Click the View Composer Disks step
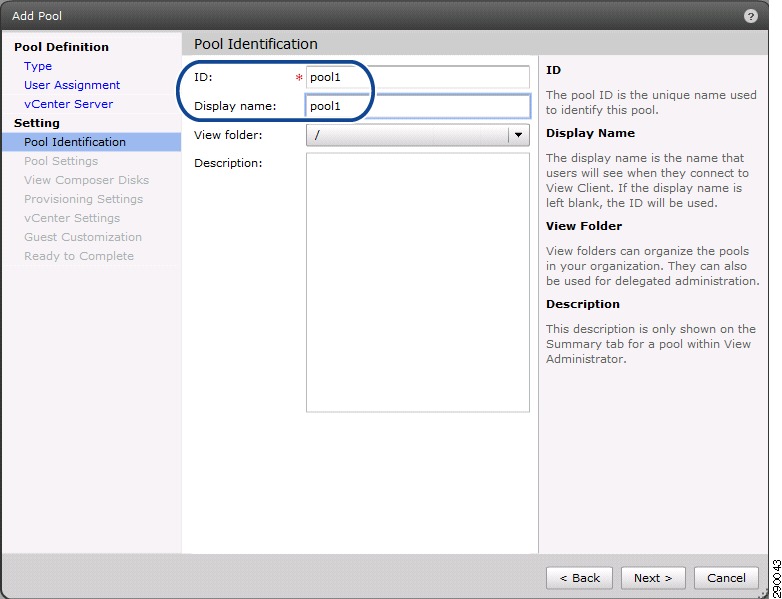The image size is (782, 599). click(x=86, y=180)
